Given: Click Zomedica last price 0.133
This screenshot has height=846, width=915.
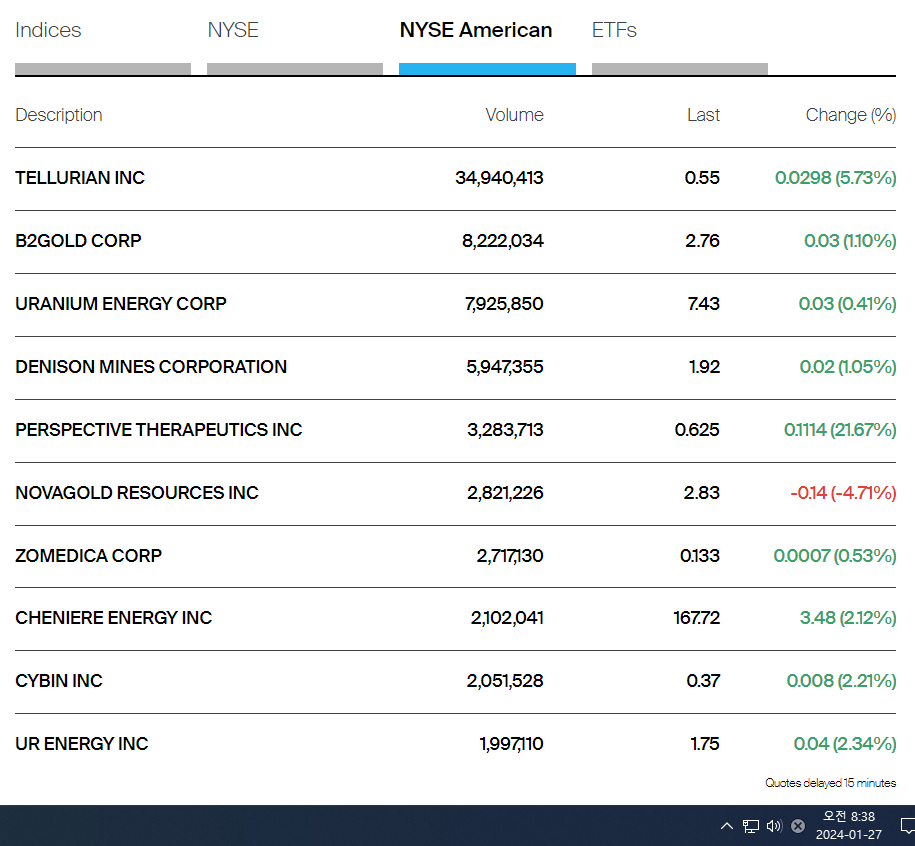Looking at the screenshot, I should tap(700, 556).
